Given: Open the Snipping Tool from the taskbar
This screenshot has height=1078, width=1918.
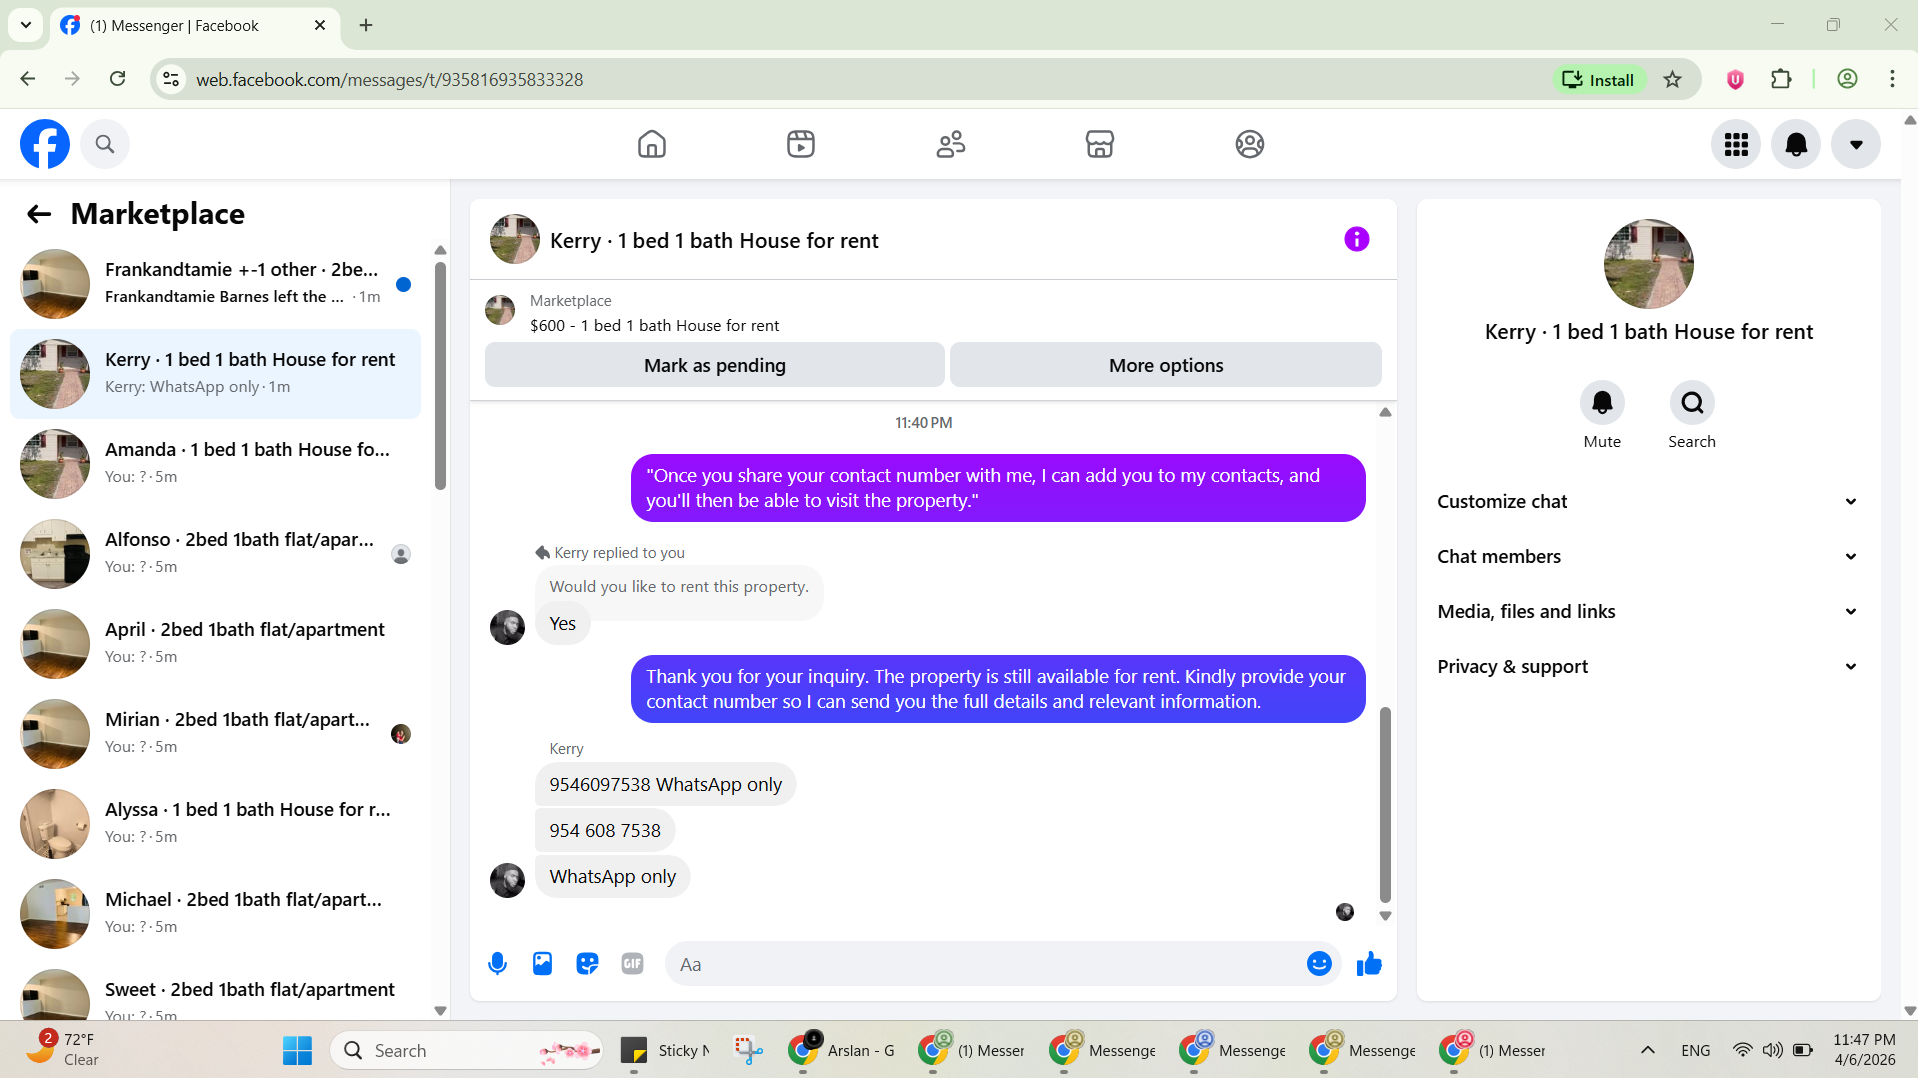Looking at the screenshot, I should point(748,1050).
